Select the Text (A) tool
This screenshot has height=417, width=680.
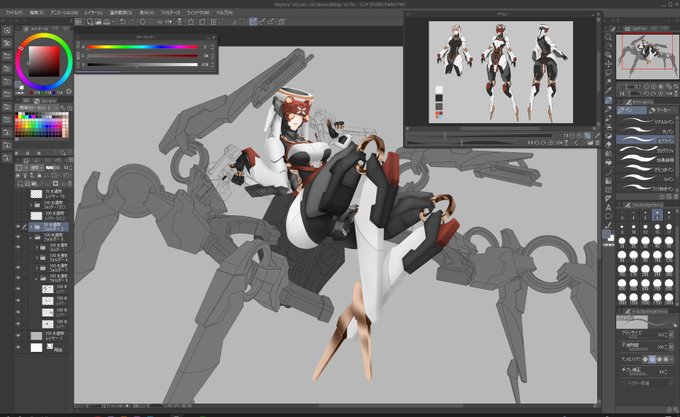(608, 207)
